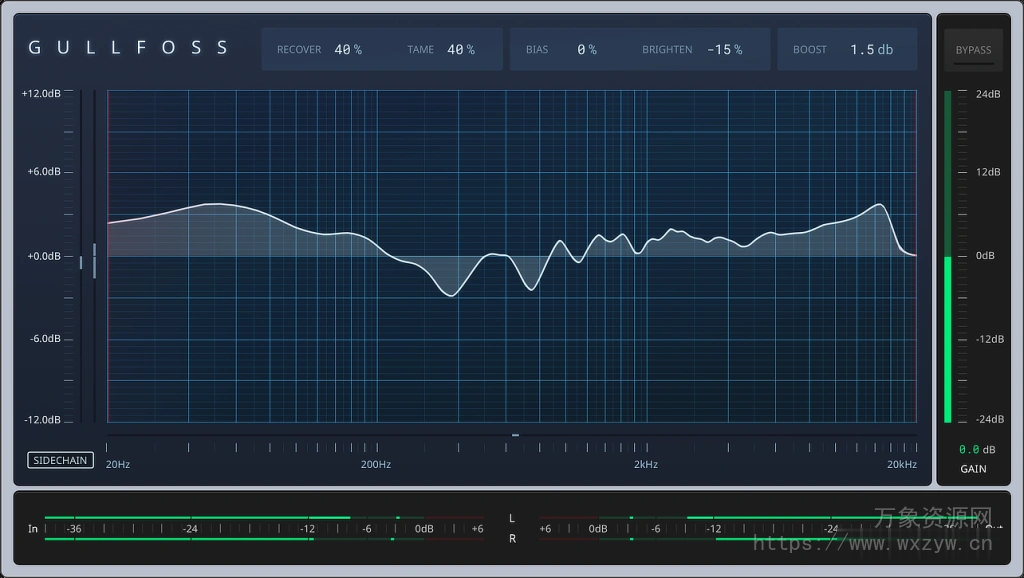The height and width of the screenshot is (578, 1024).
Task: Toggle the BYPASS button
Action: (972, 49)
